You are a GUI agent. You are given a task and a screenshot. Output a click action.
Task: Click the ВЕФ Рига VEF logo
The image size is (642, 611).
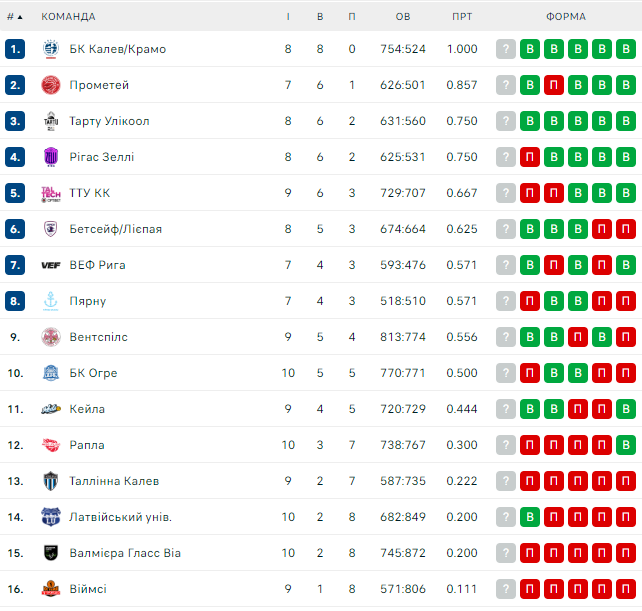tap(51, 265)
